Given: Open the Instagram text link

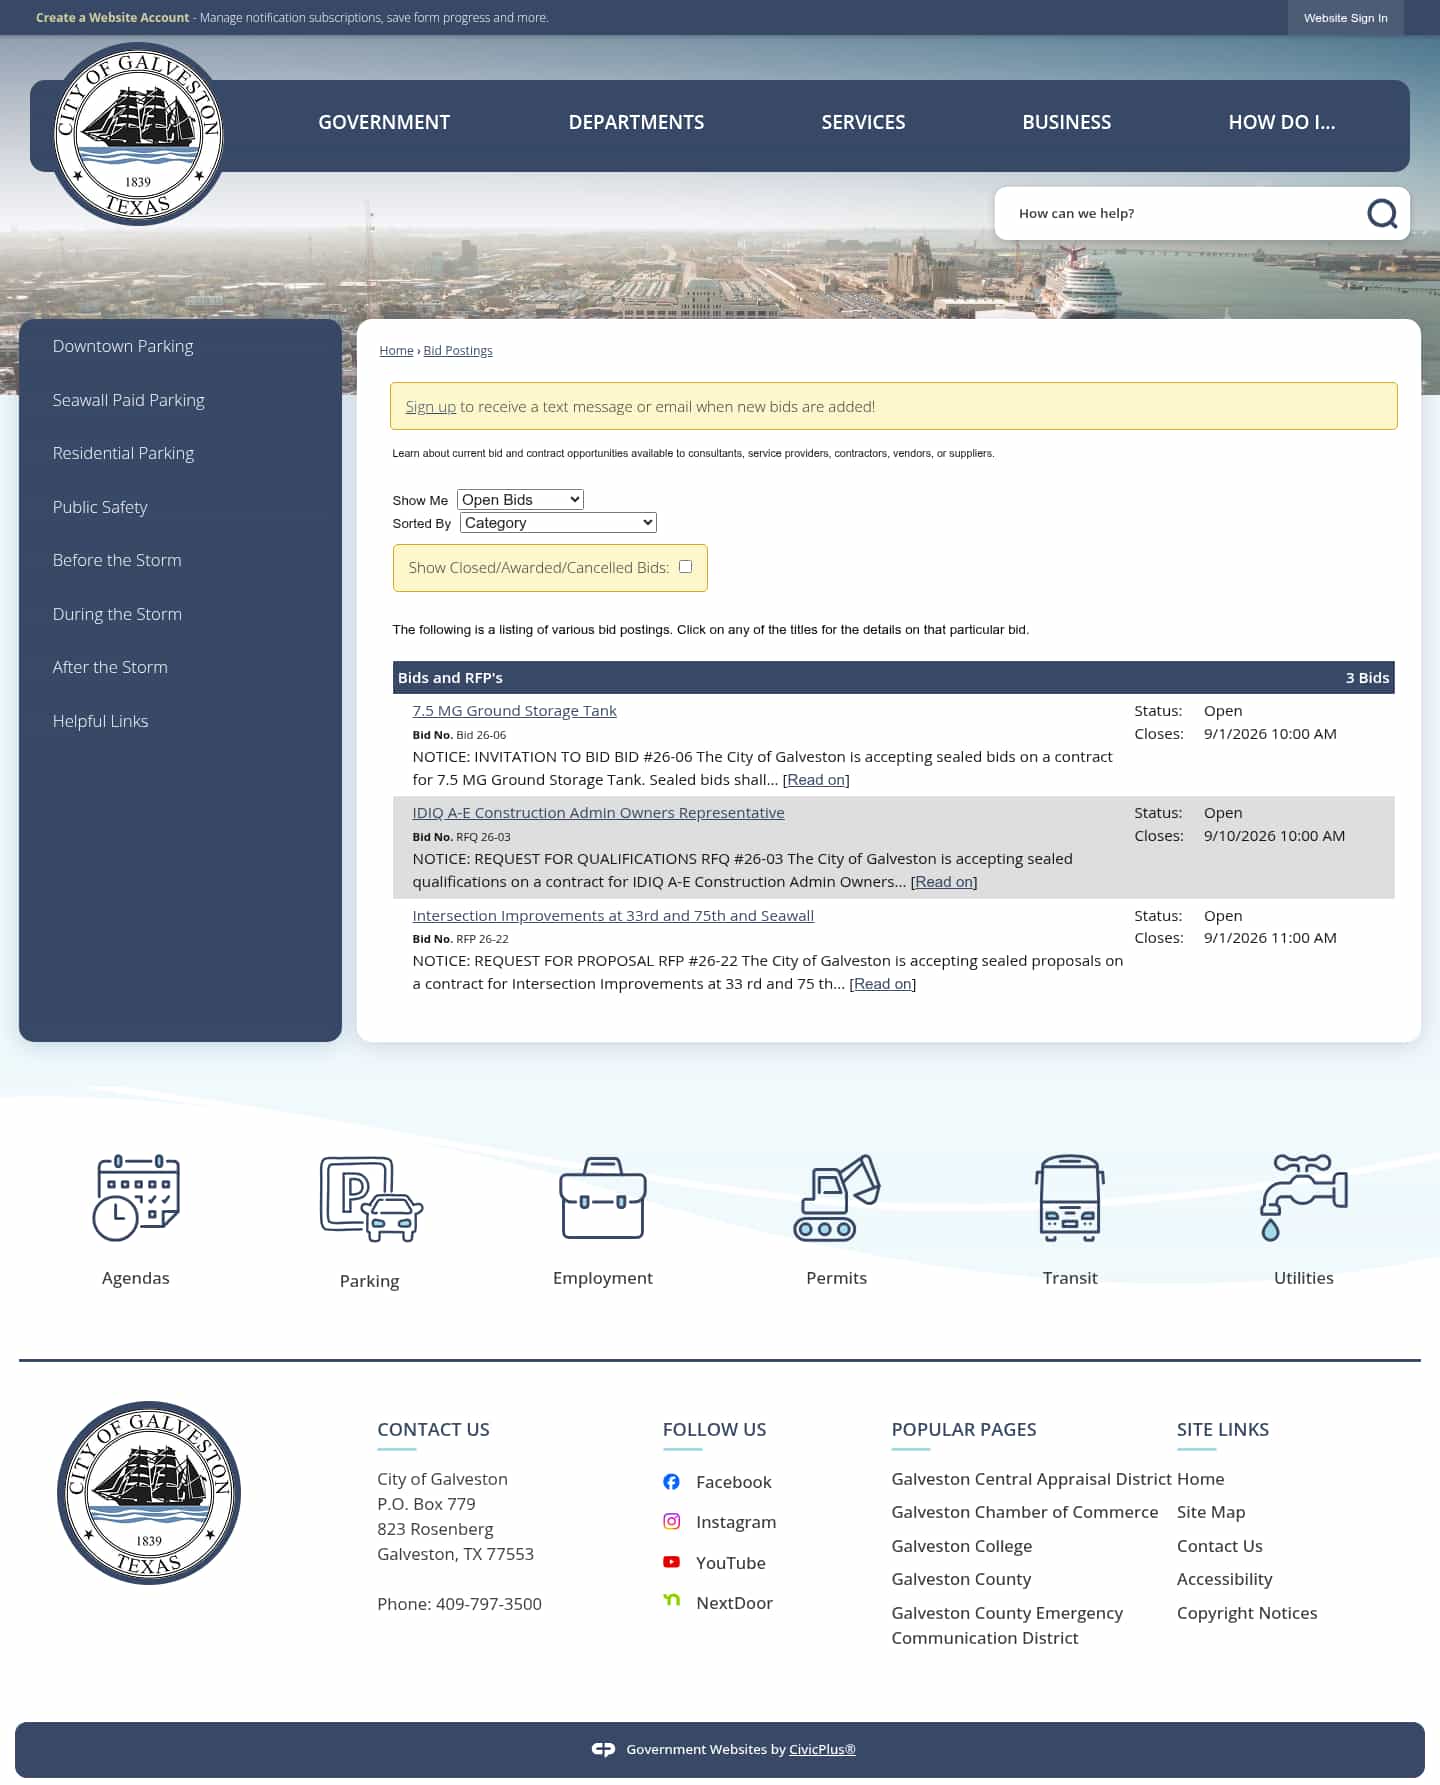Looking at the screenshot, I should click(x=736, y=1521).
